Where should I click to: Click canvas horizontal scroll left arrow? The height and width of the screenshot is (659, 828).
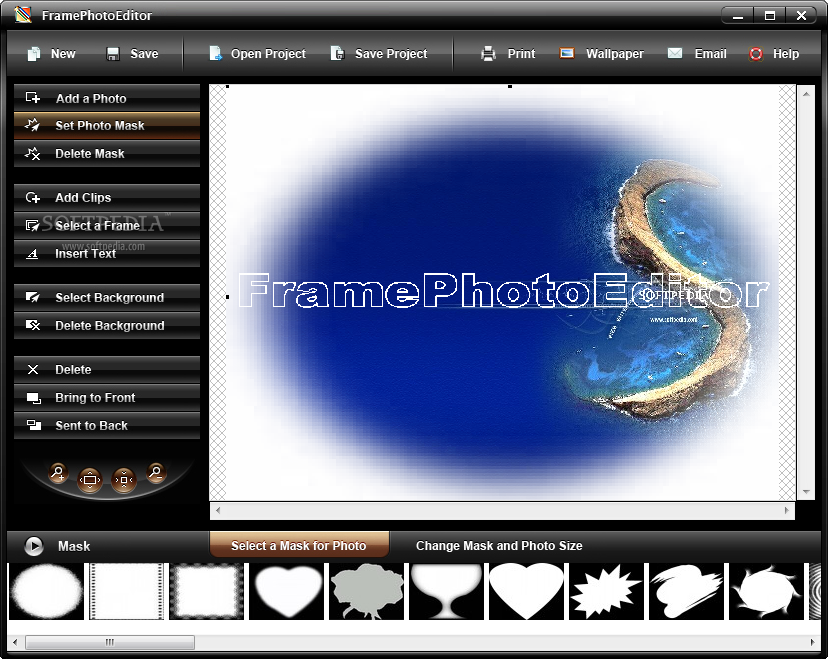[x=218, y=510]
